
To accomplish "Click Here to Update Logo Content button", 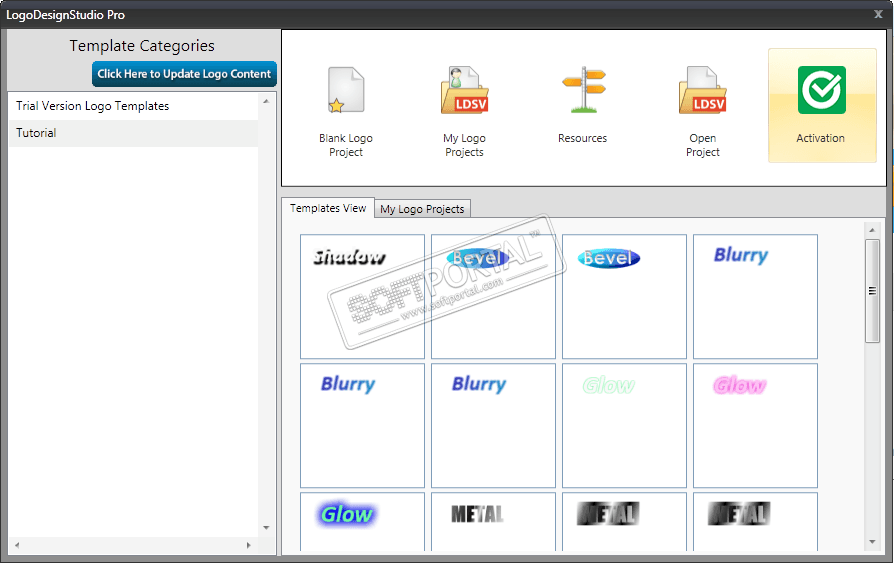I will tap(184, 74).
